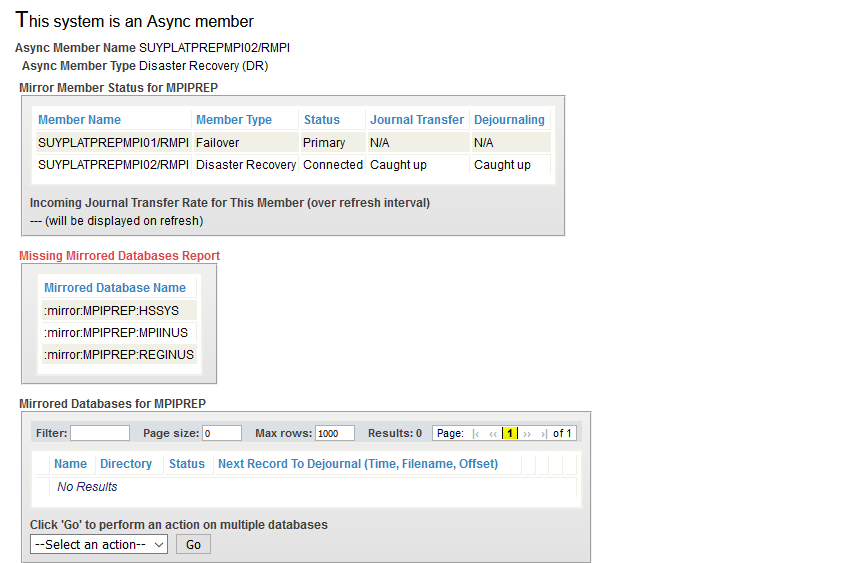Sort by Dejournaling column header
This screenshot has height=563, width=863.
click(x=509, y=119)
